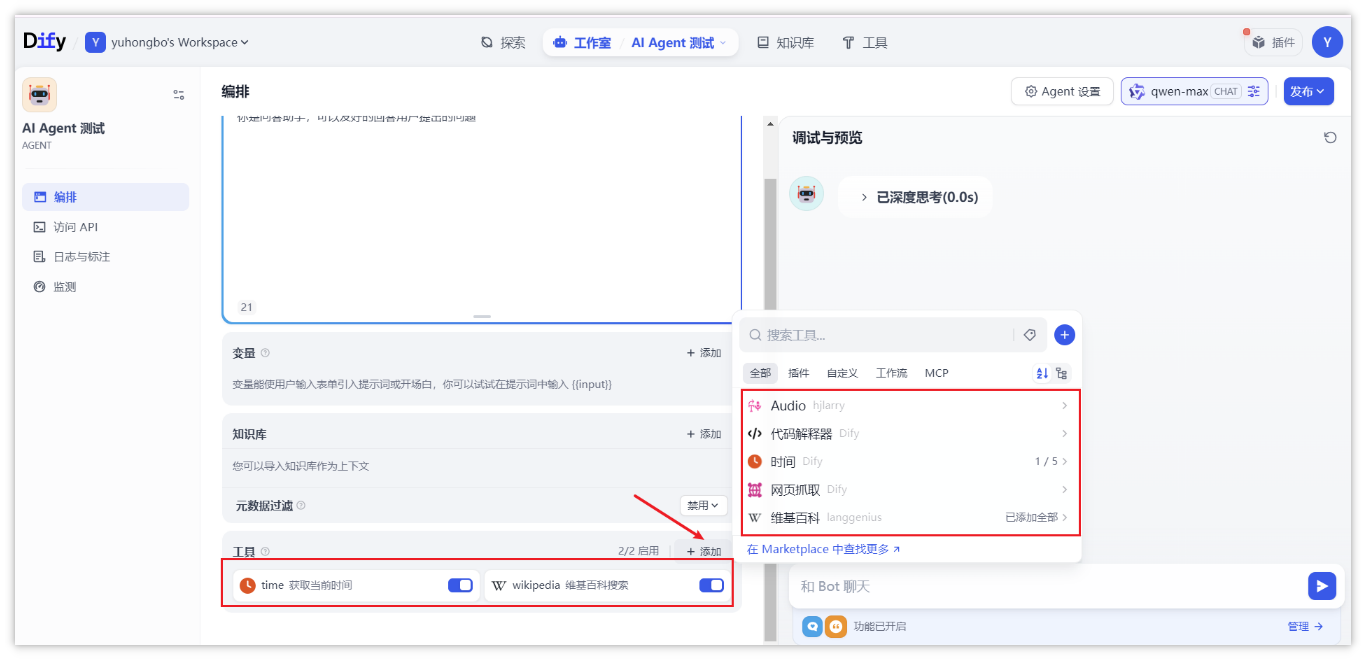This screenshot has width=1366, height=660.
Task: Click the Audio tool pink icon
Action: click(755, 406)
